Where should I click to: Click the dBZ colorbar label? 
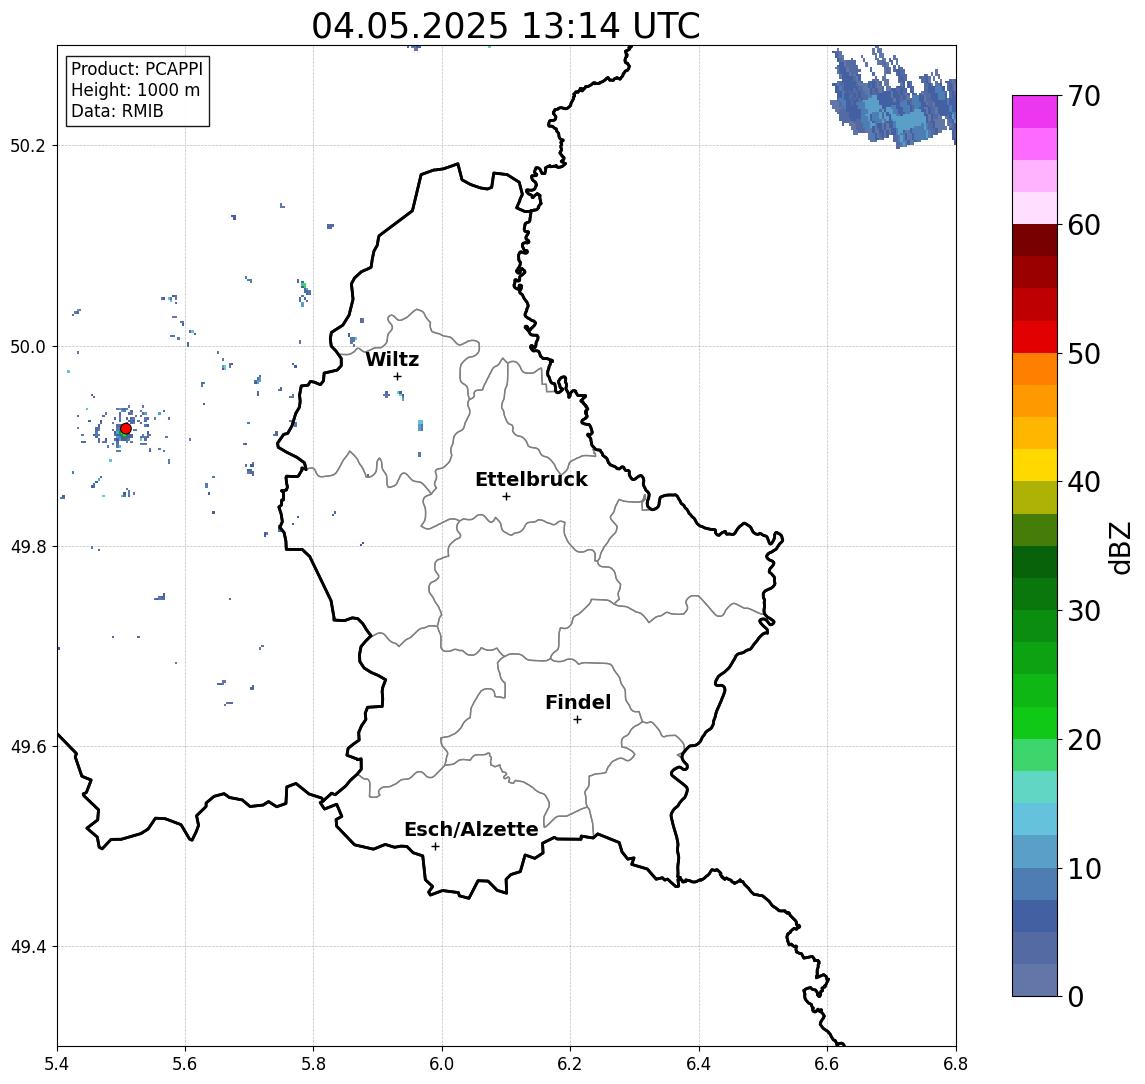pos(1120,547)
